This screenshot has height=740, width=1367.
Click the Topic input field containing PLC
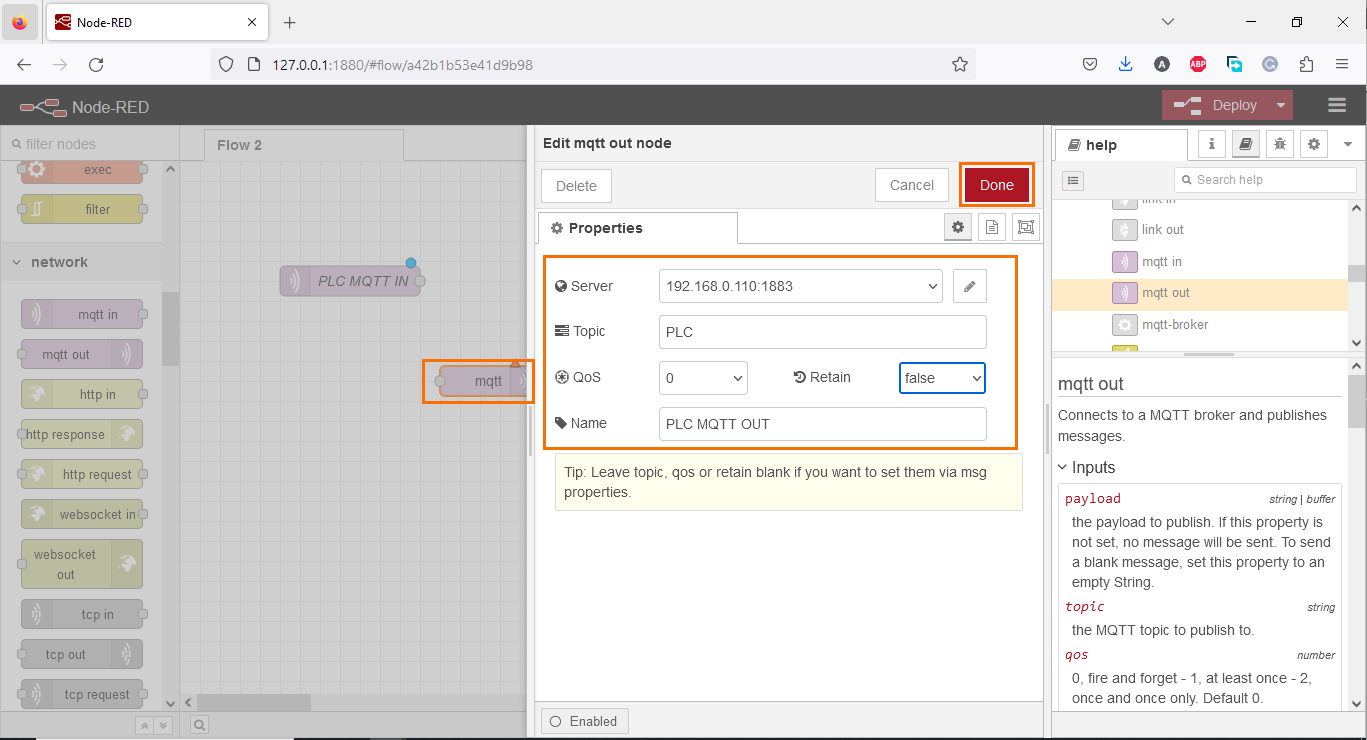(x=822, y=332)
